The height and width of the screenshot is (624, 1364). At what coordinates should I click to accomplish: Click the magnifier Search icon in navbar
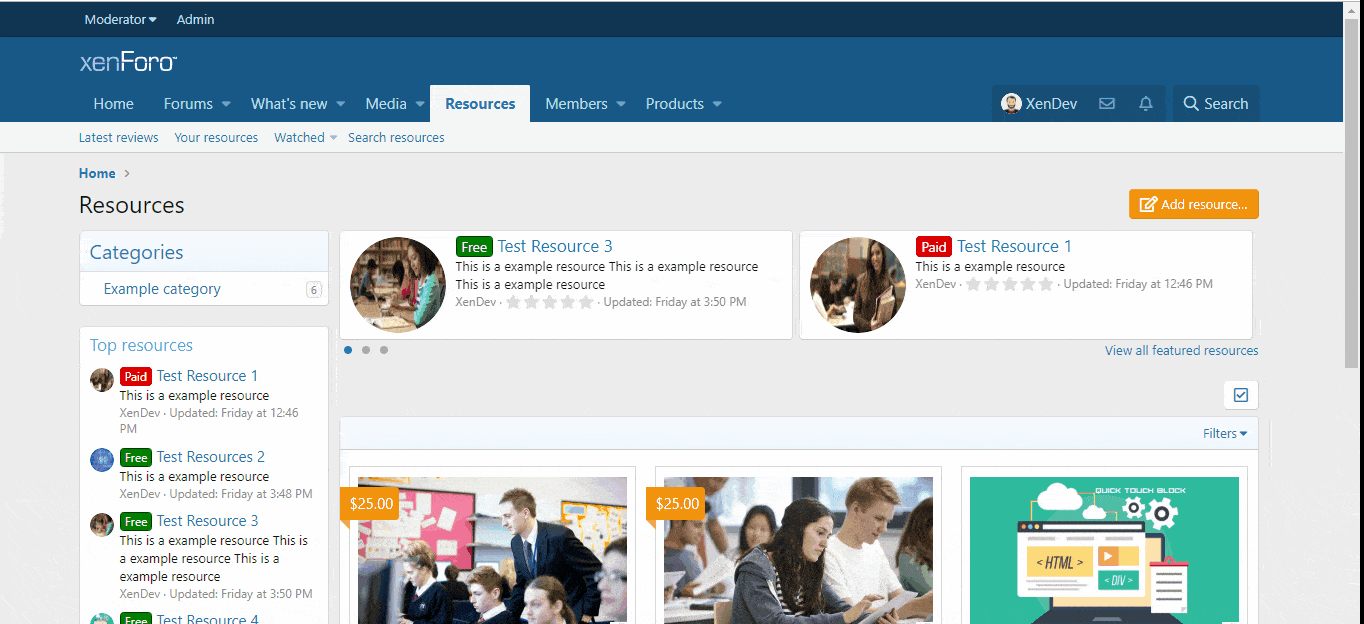tap(1191, 104)
